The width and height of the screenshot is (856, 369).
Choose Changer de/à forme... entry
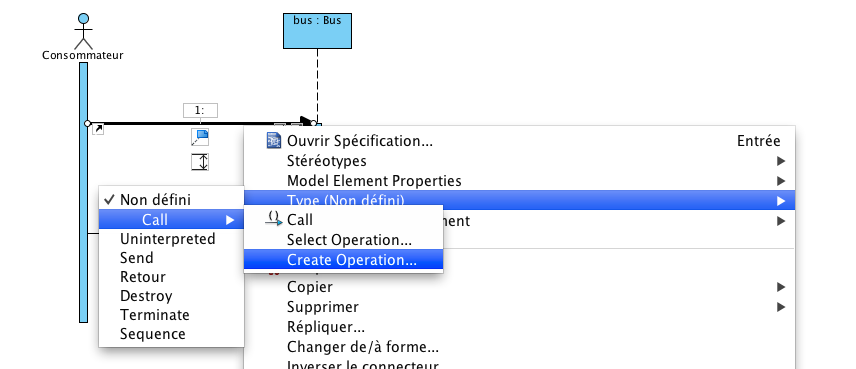point(363,346)
